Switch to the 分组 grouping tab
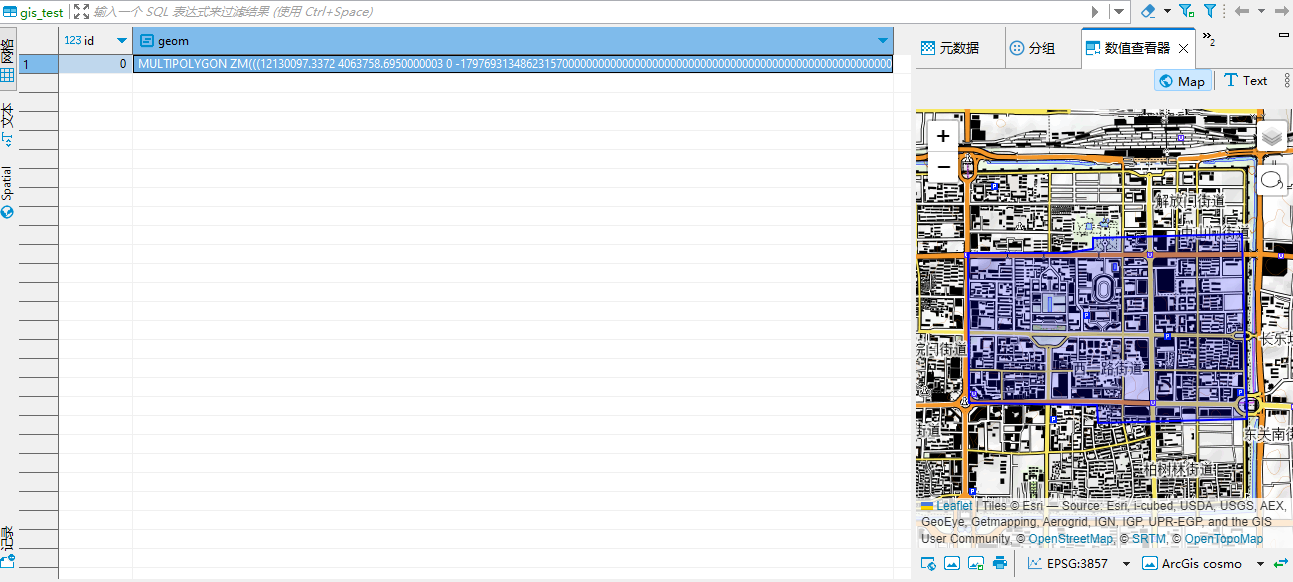The image size is (1293, 582). [1033, 48]
